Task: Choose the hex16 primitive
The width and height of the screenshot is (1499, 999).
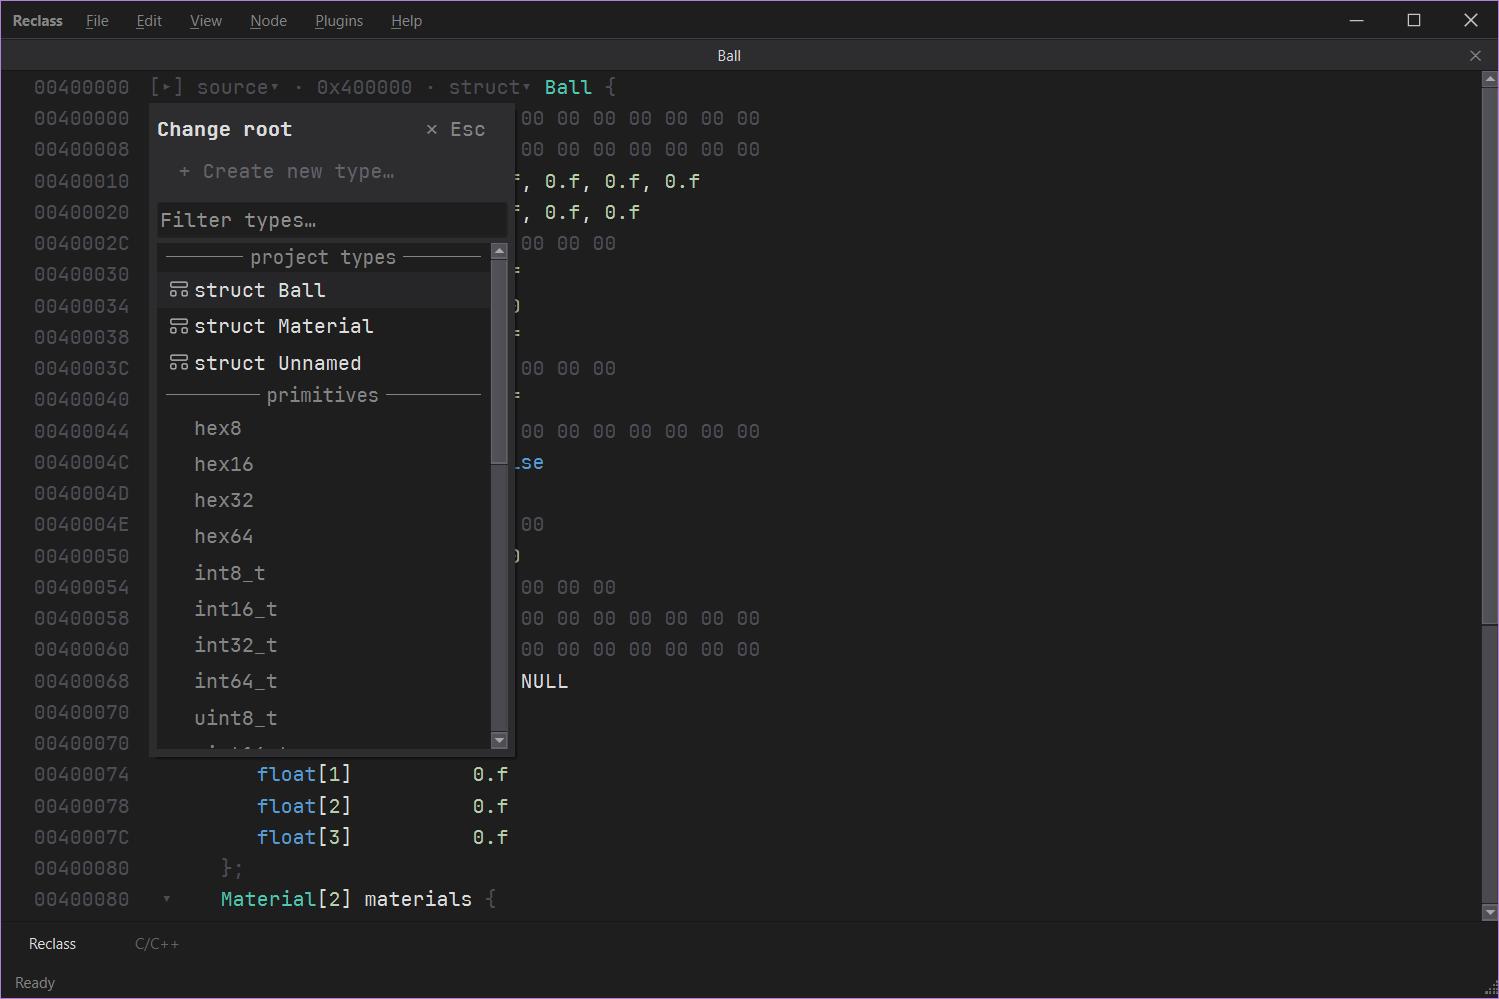Action: pos(324,464)
